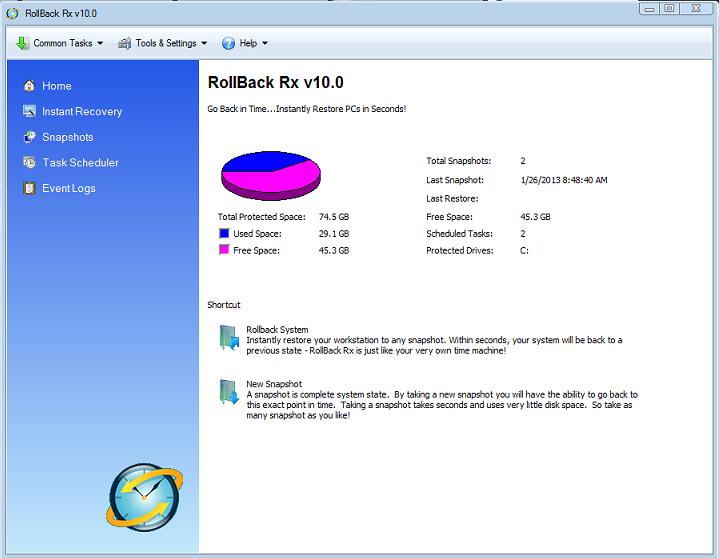
Task: Click the Event Logs clipboard icon
Action: 29,188
